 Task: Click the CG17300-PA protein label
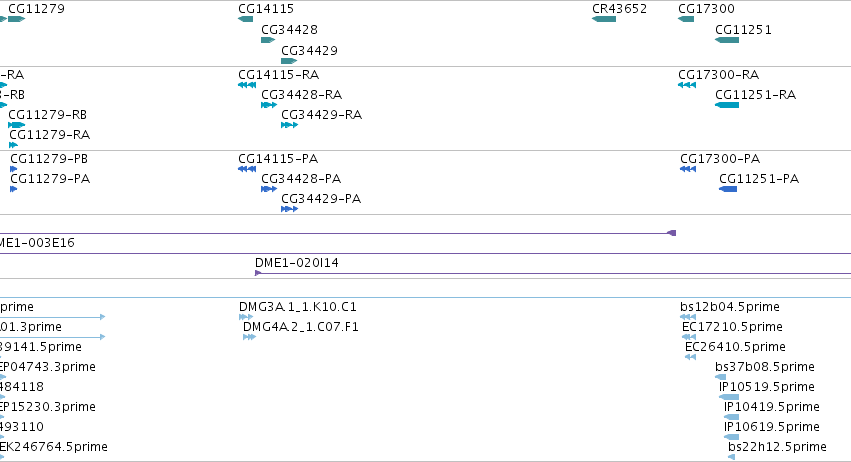tap(720, 159)
